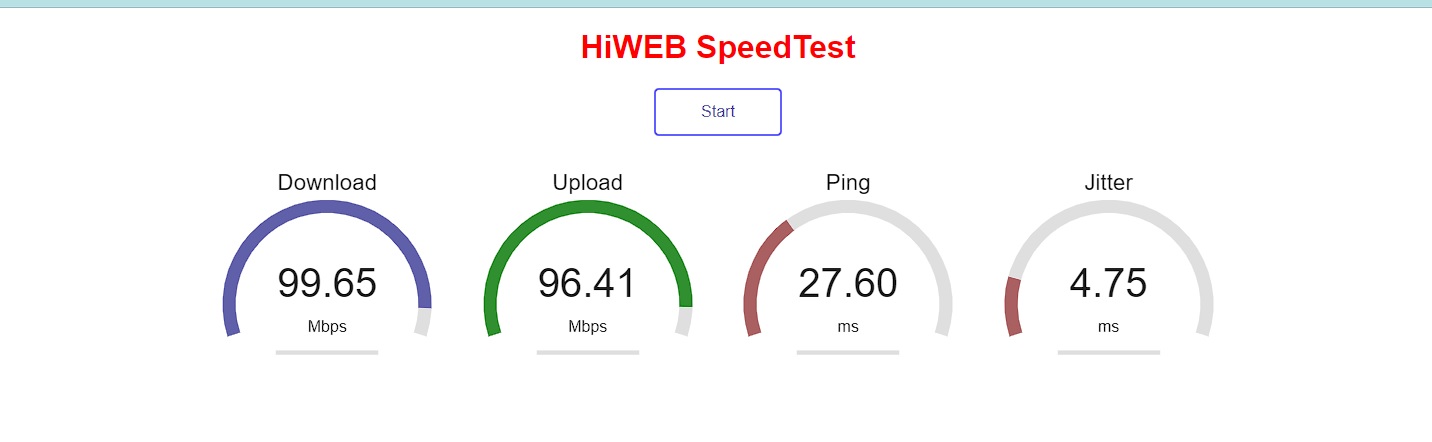Viewport: 1432px width, 442px height.
Task: Click the Mbps unit under Upload
Action: coord(588,327)
